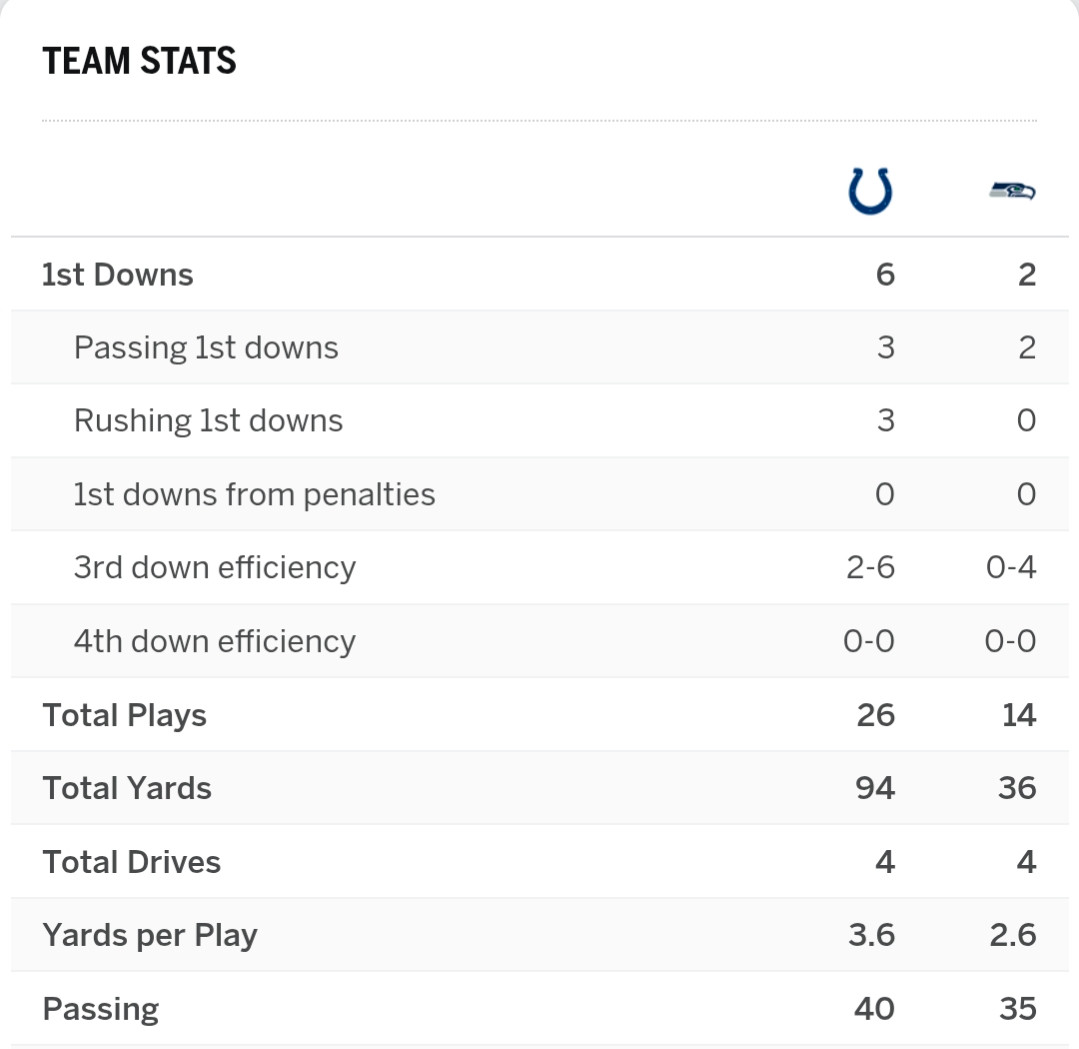
Task: Select the Seahawks 3rd down efficiency 0-4
Action: coord(1010,568)
